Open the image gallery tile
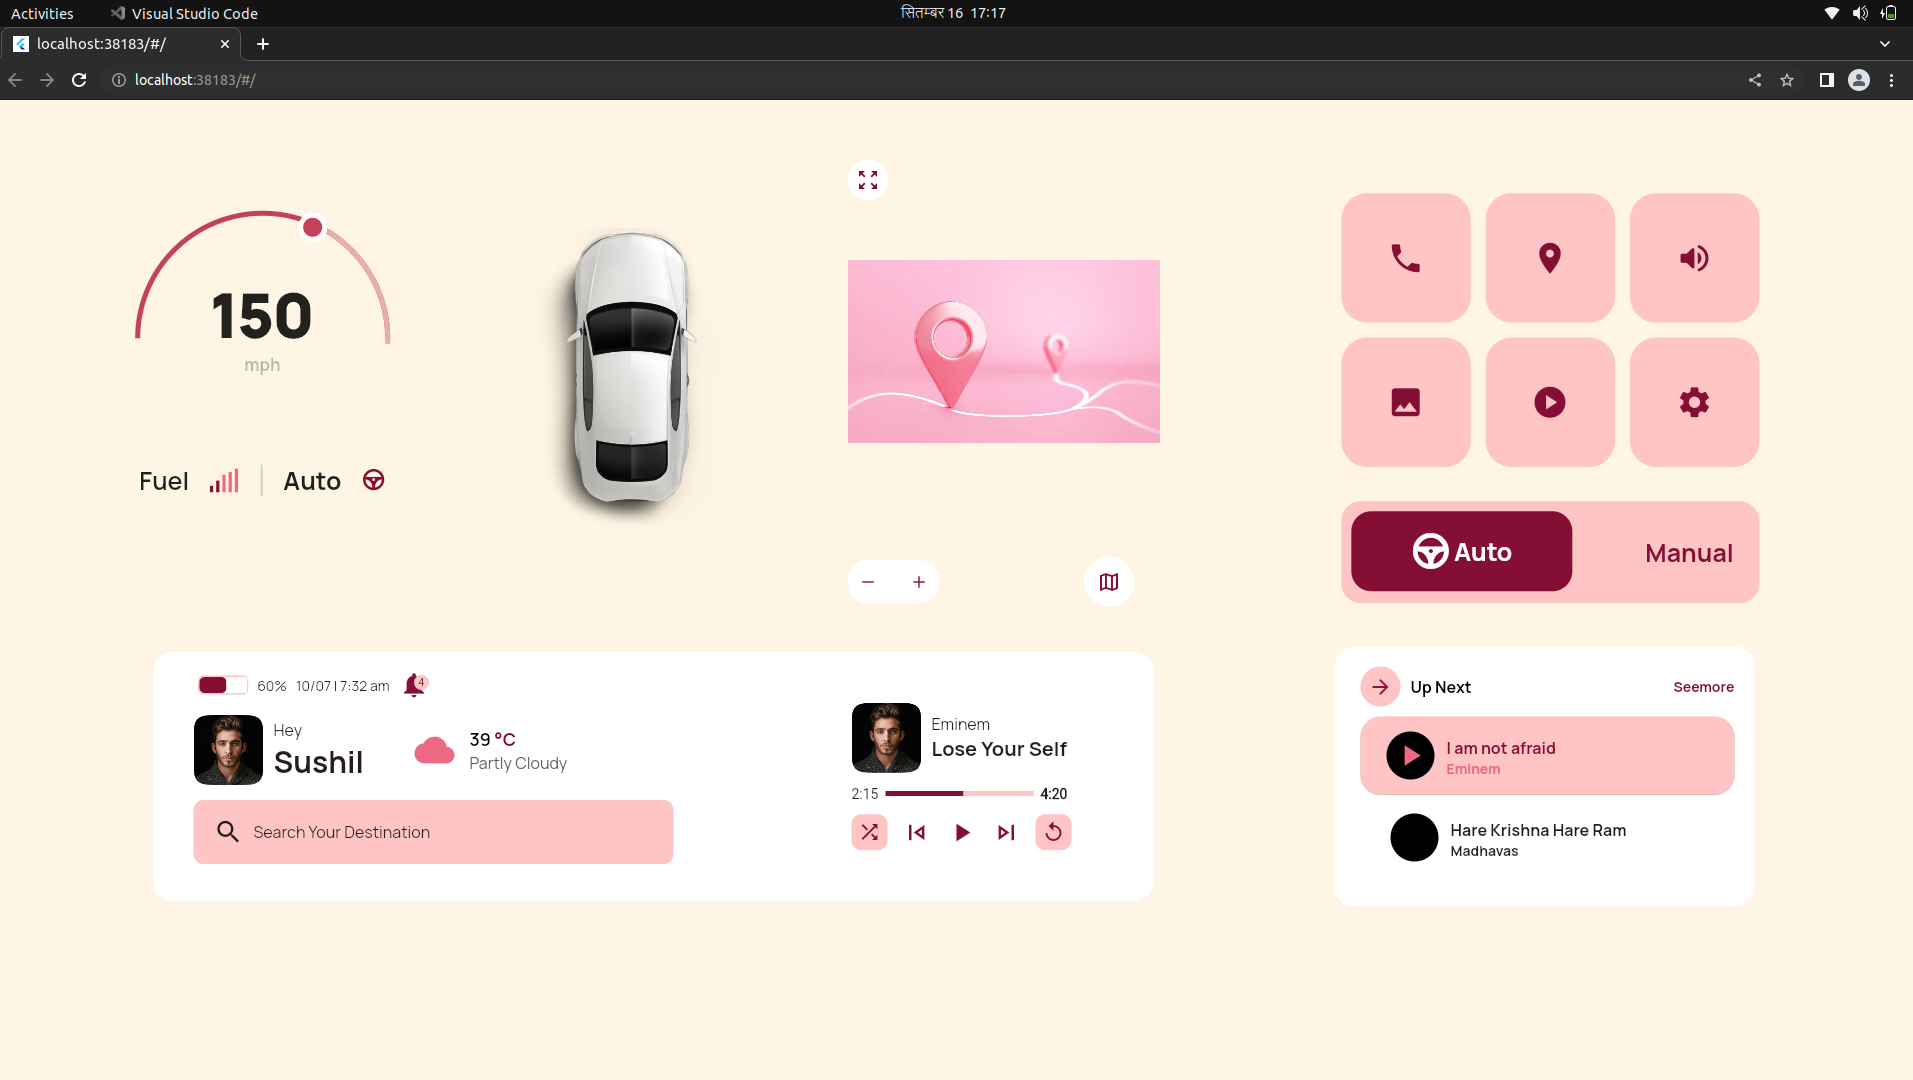The height and width of the screenshot is (1080, 1913). coord(1405,402)
